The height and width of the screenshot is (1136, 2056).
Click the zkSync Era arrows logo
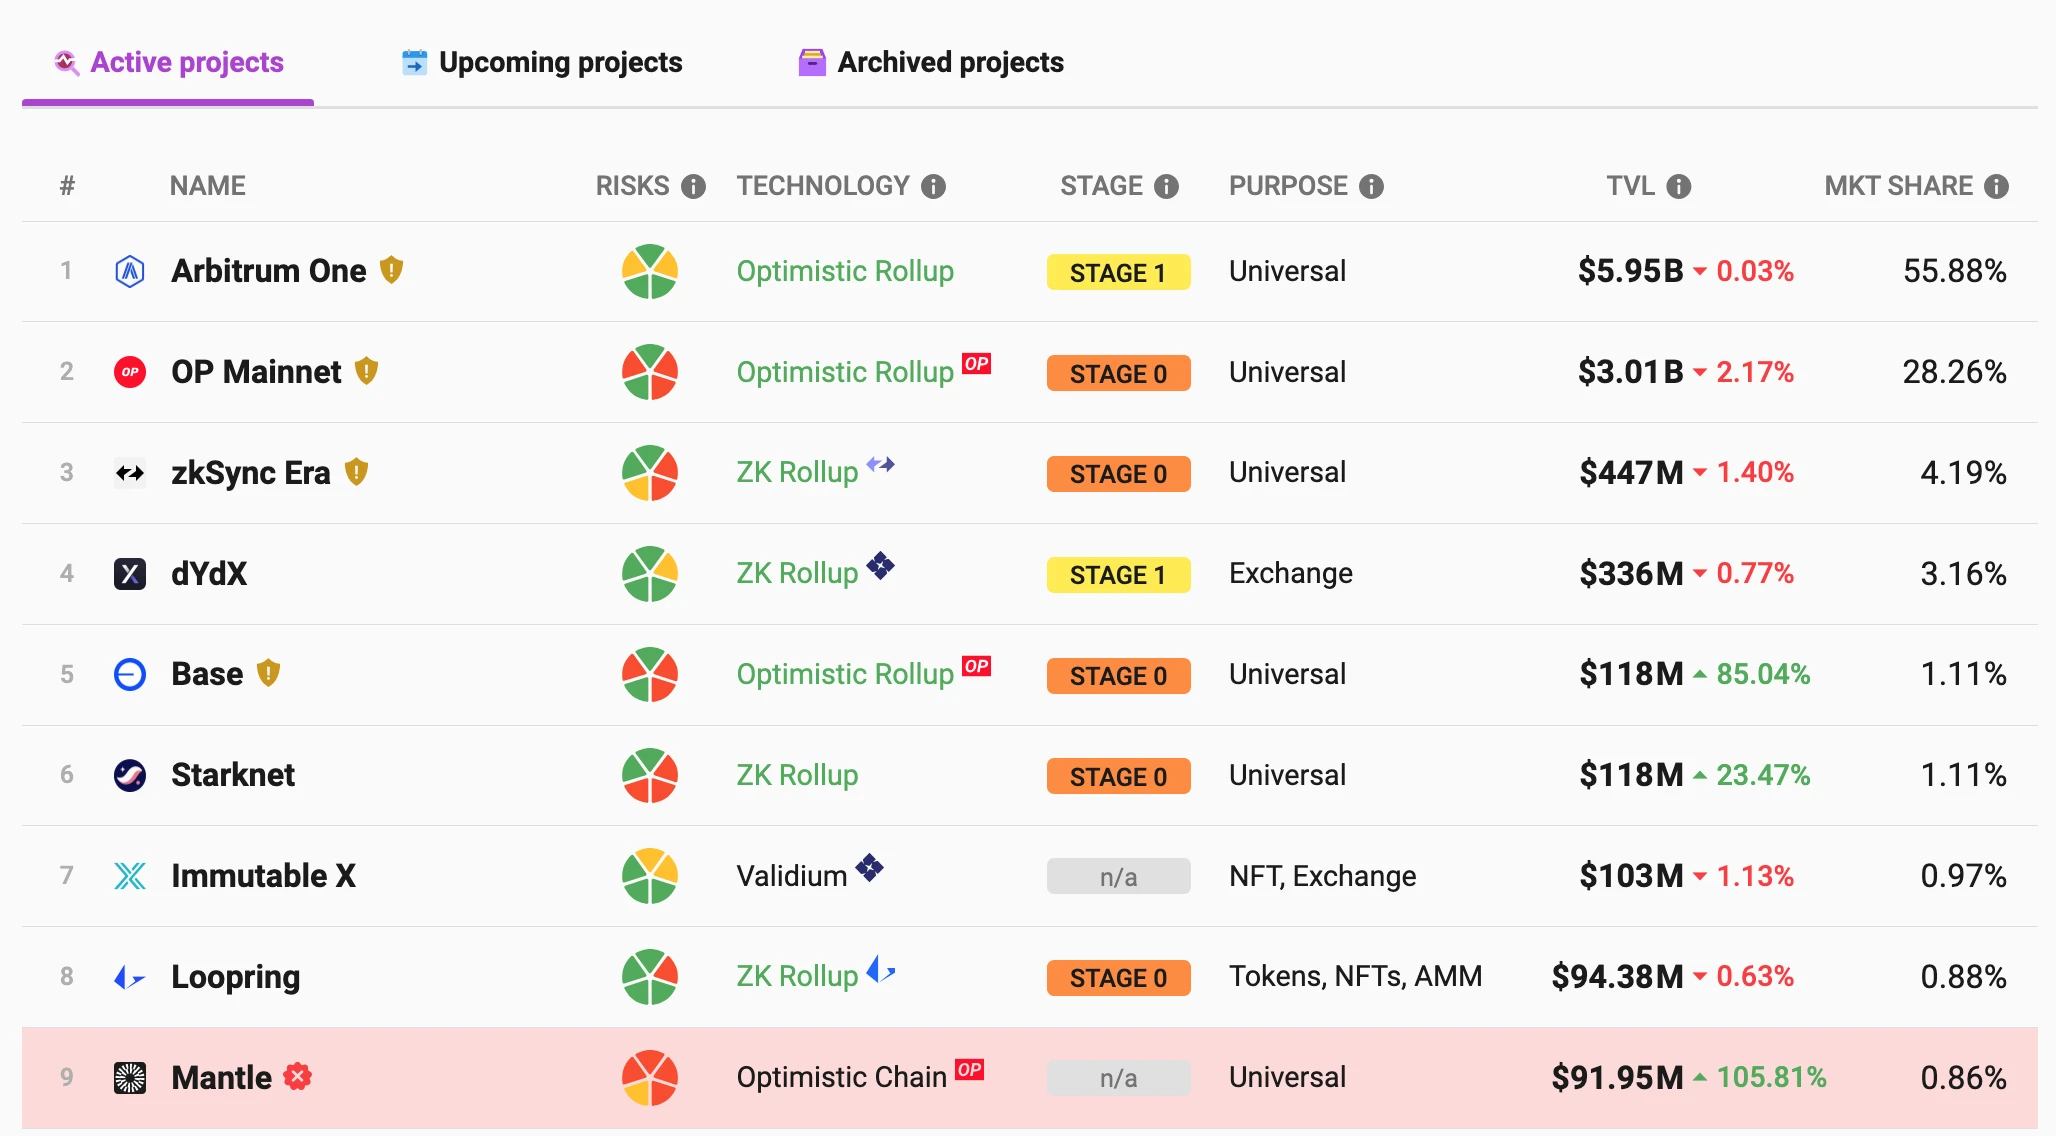tap(130, 473)
